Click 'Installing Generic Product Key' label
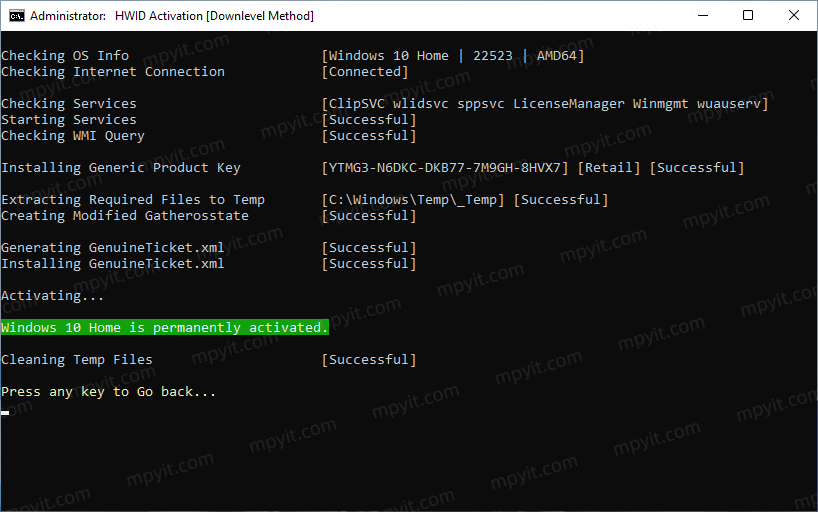Image resolution: width=818 pixels, height=512 pixels. tap(121, 168)
